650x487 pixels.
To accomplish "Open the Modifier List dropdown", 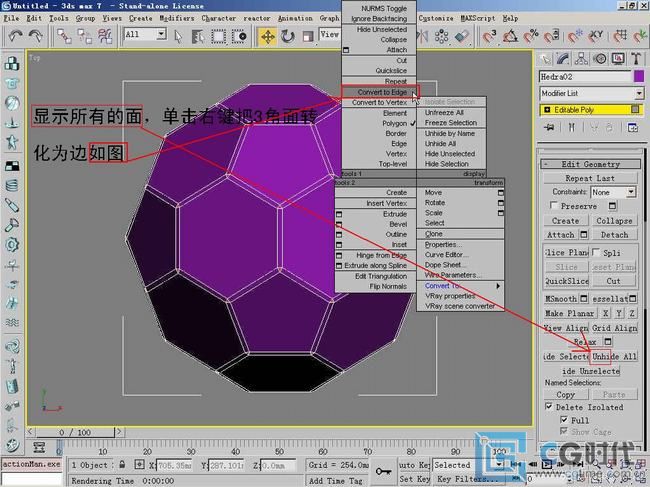I will pos(589,93).
